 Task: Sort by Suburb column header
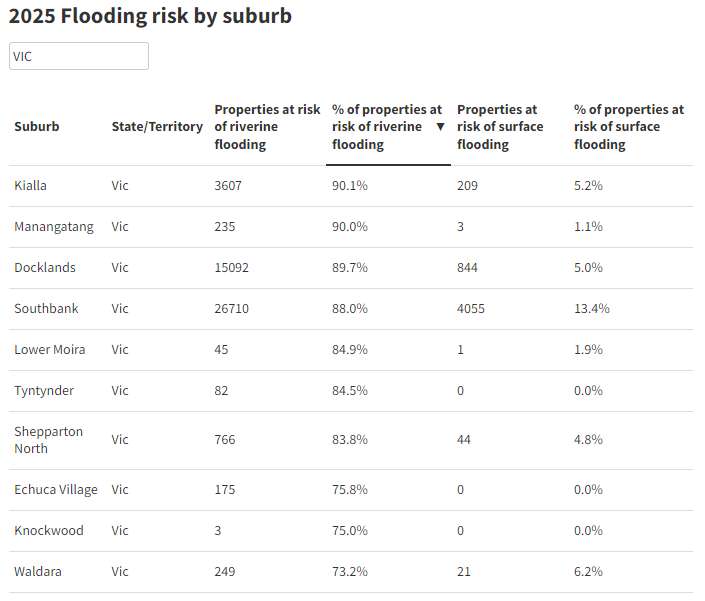pos(37,127)
